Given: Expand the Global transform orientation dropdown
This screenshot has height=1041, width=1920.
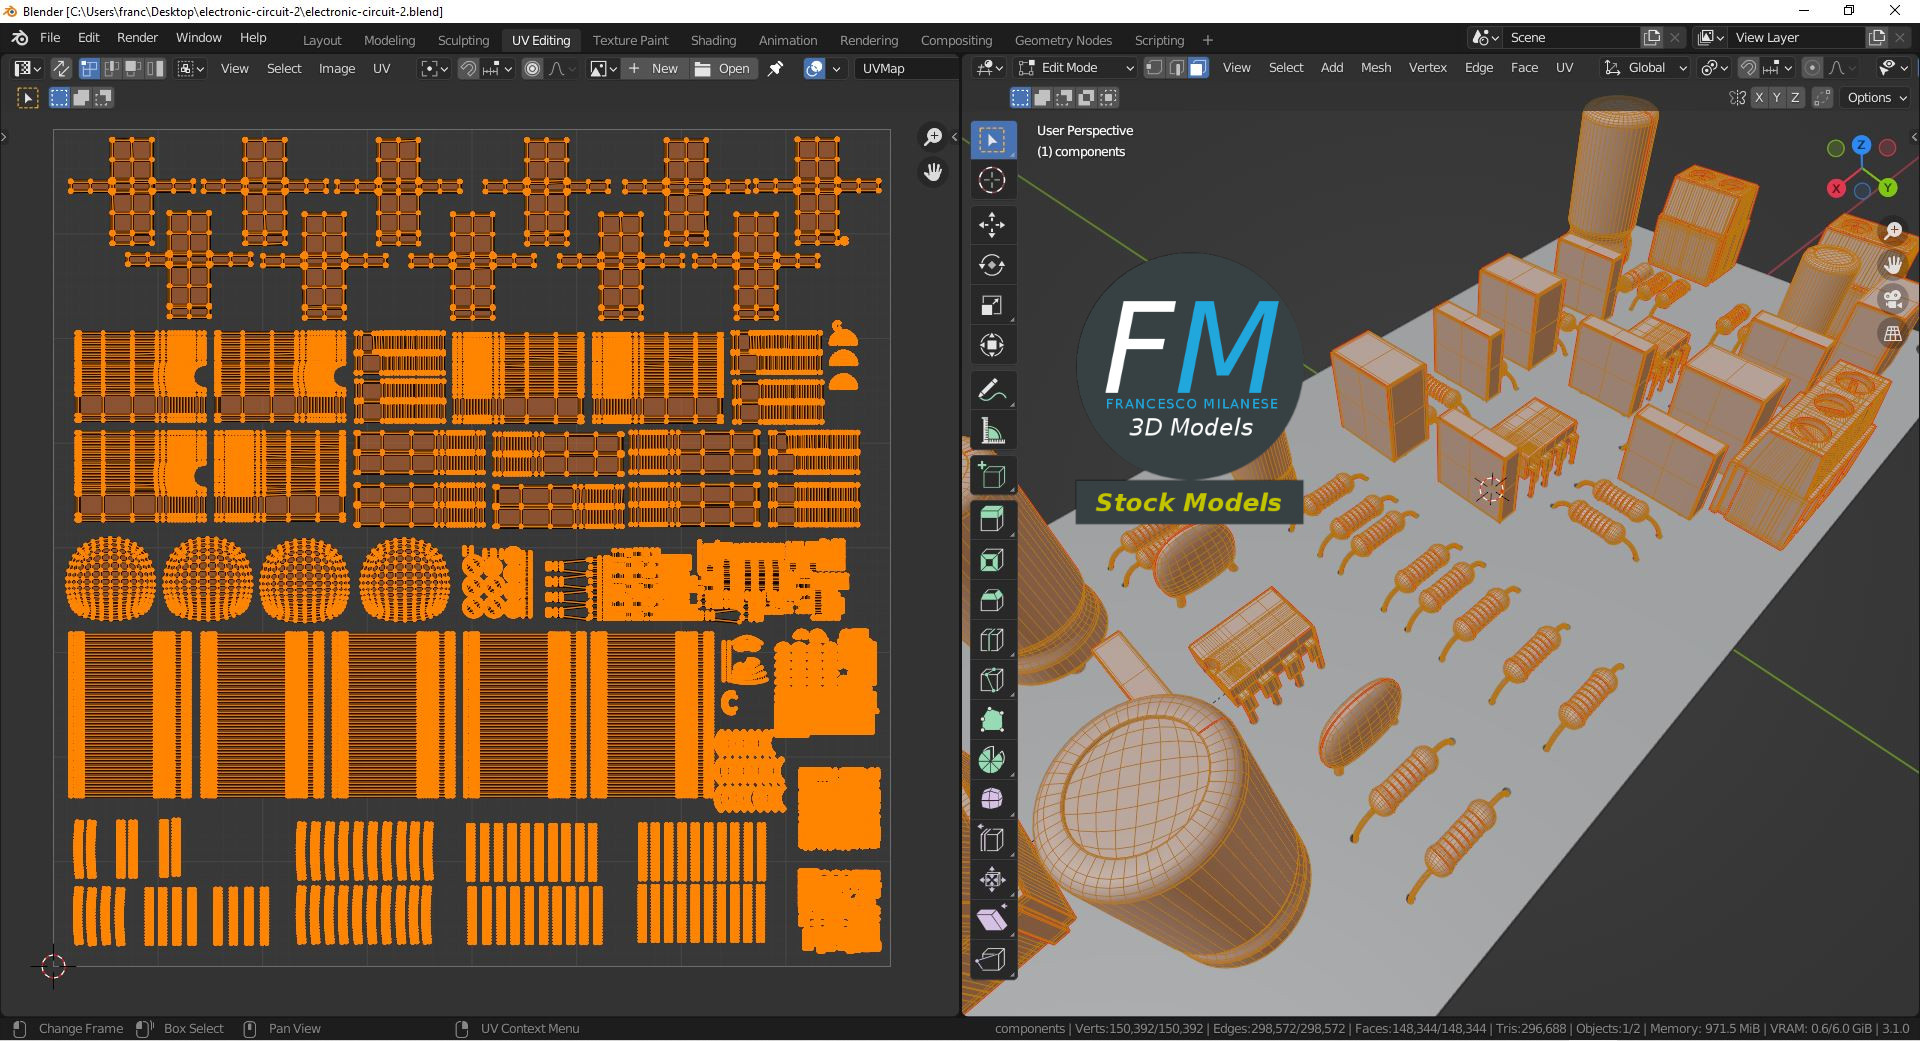Looking at the screenshot, I should click(1645, 67).
